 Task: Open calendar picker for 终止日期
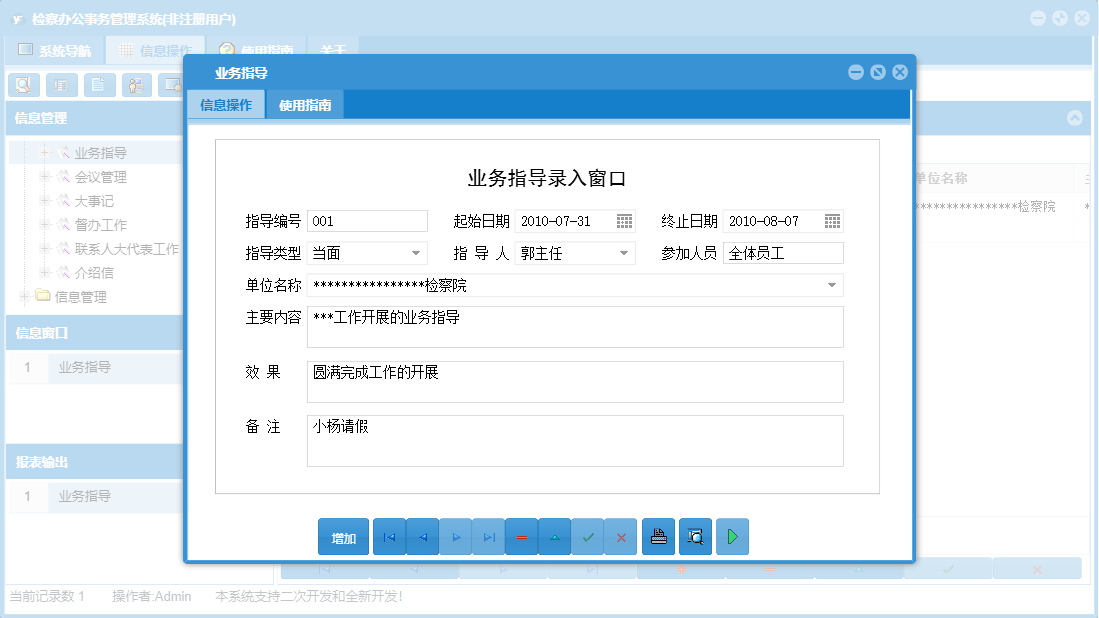coord(832,220)
